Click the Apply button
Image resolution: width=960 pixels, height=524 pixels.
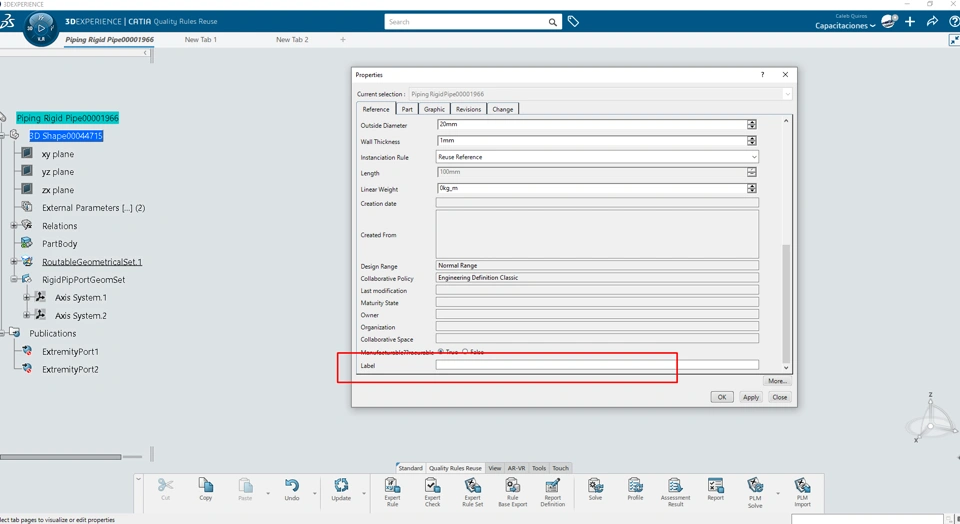tap(751, 397)
